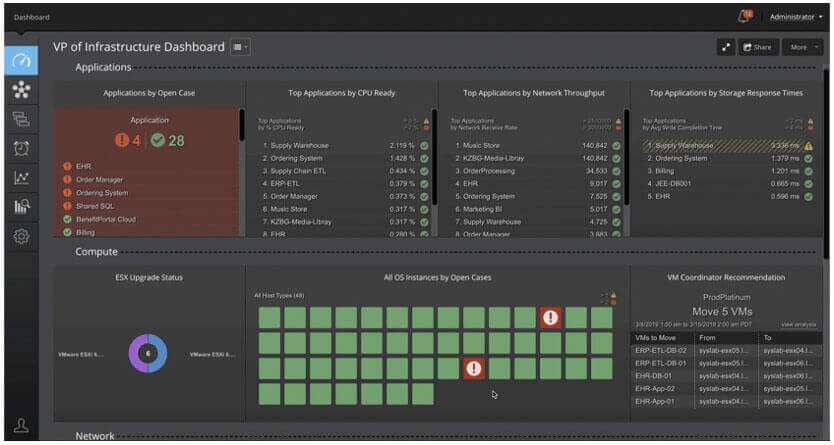Open the topology cluster icon in sidebar
The width and height of the screenshot is (834, 445).
pos(21,90)
